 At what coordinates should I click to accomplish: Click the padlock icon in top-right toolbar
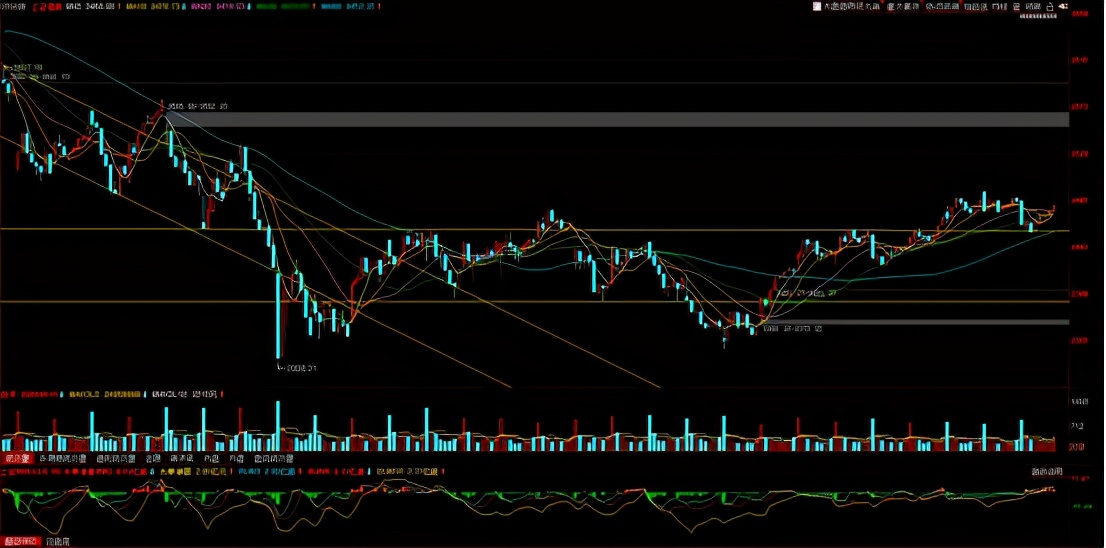click(1048, 7)
